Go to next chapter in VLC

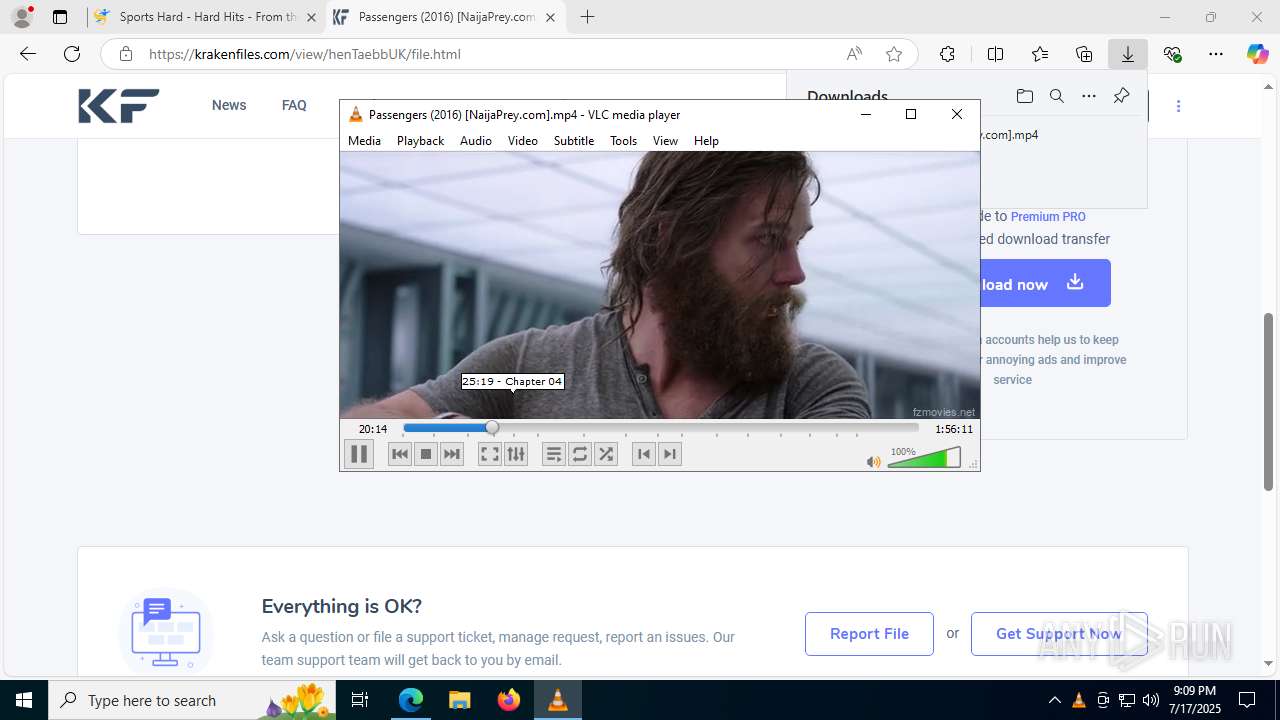pyautogui.click(x=670, y=454)
